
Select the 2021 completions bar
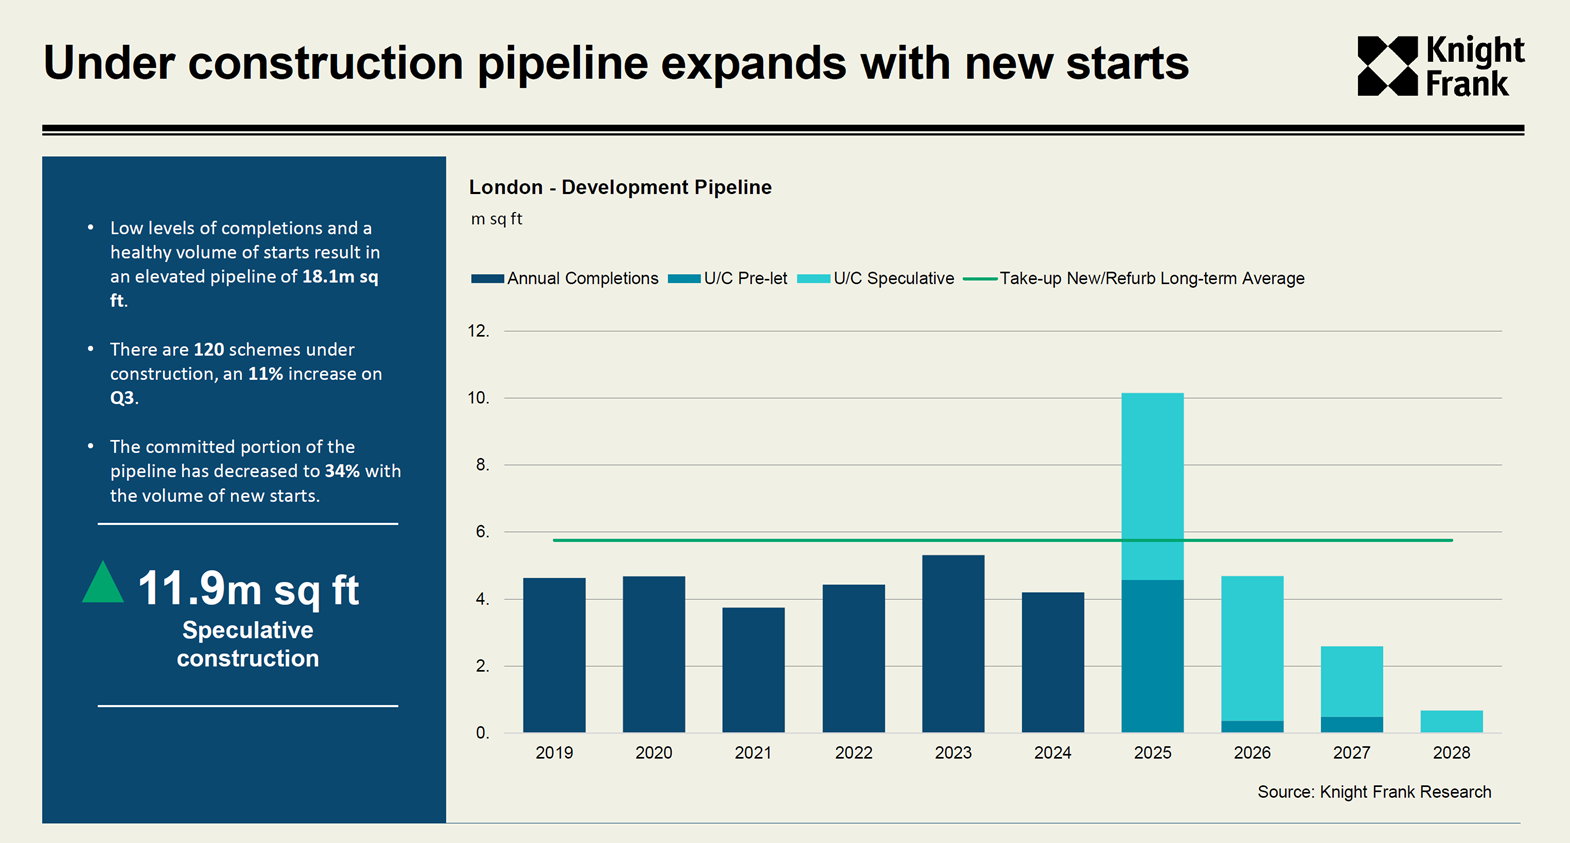pyautogui.click(x=753, y=670)
